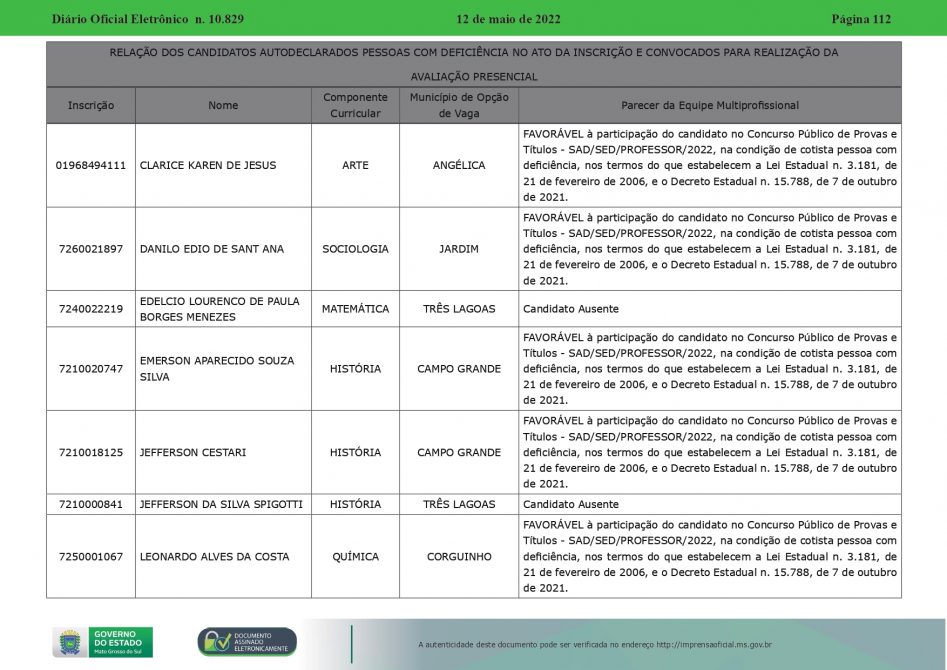Select the Inscrição column header
The width and height of the screenshot is (947, 670).
coord(91,105)
